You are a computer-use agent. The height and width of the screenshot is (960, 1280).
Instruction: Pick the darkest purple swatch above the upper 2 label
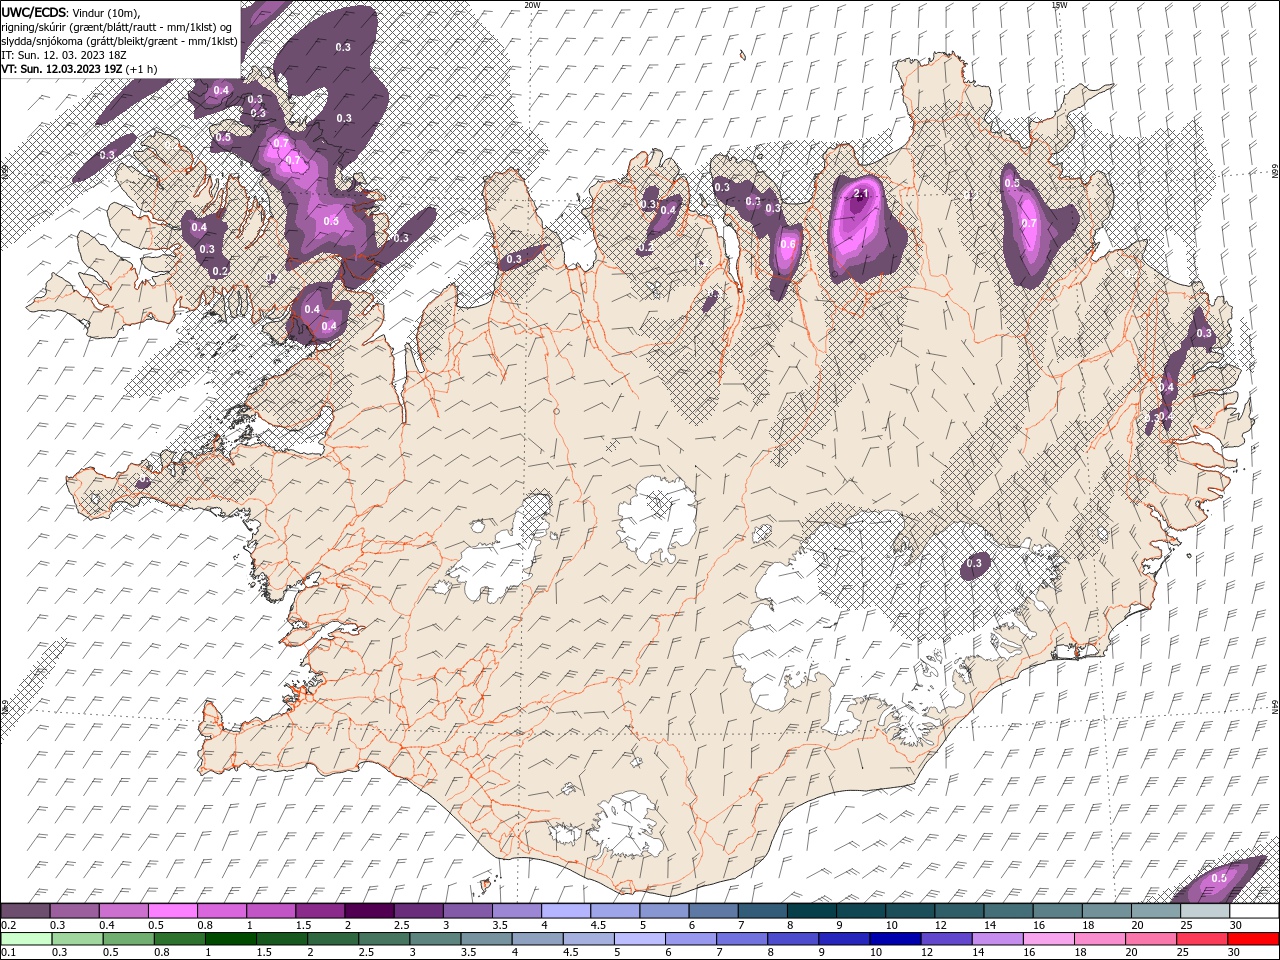tap(368, 911)
